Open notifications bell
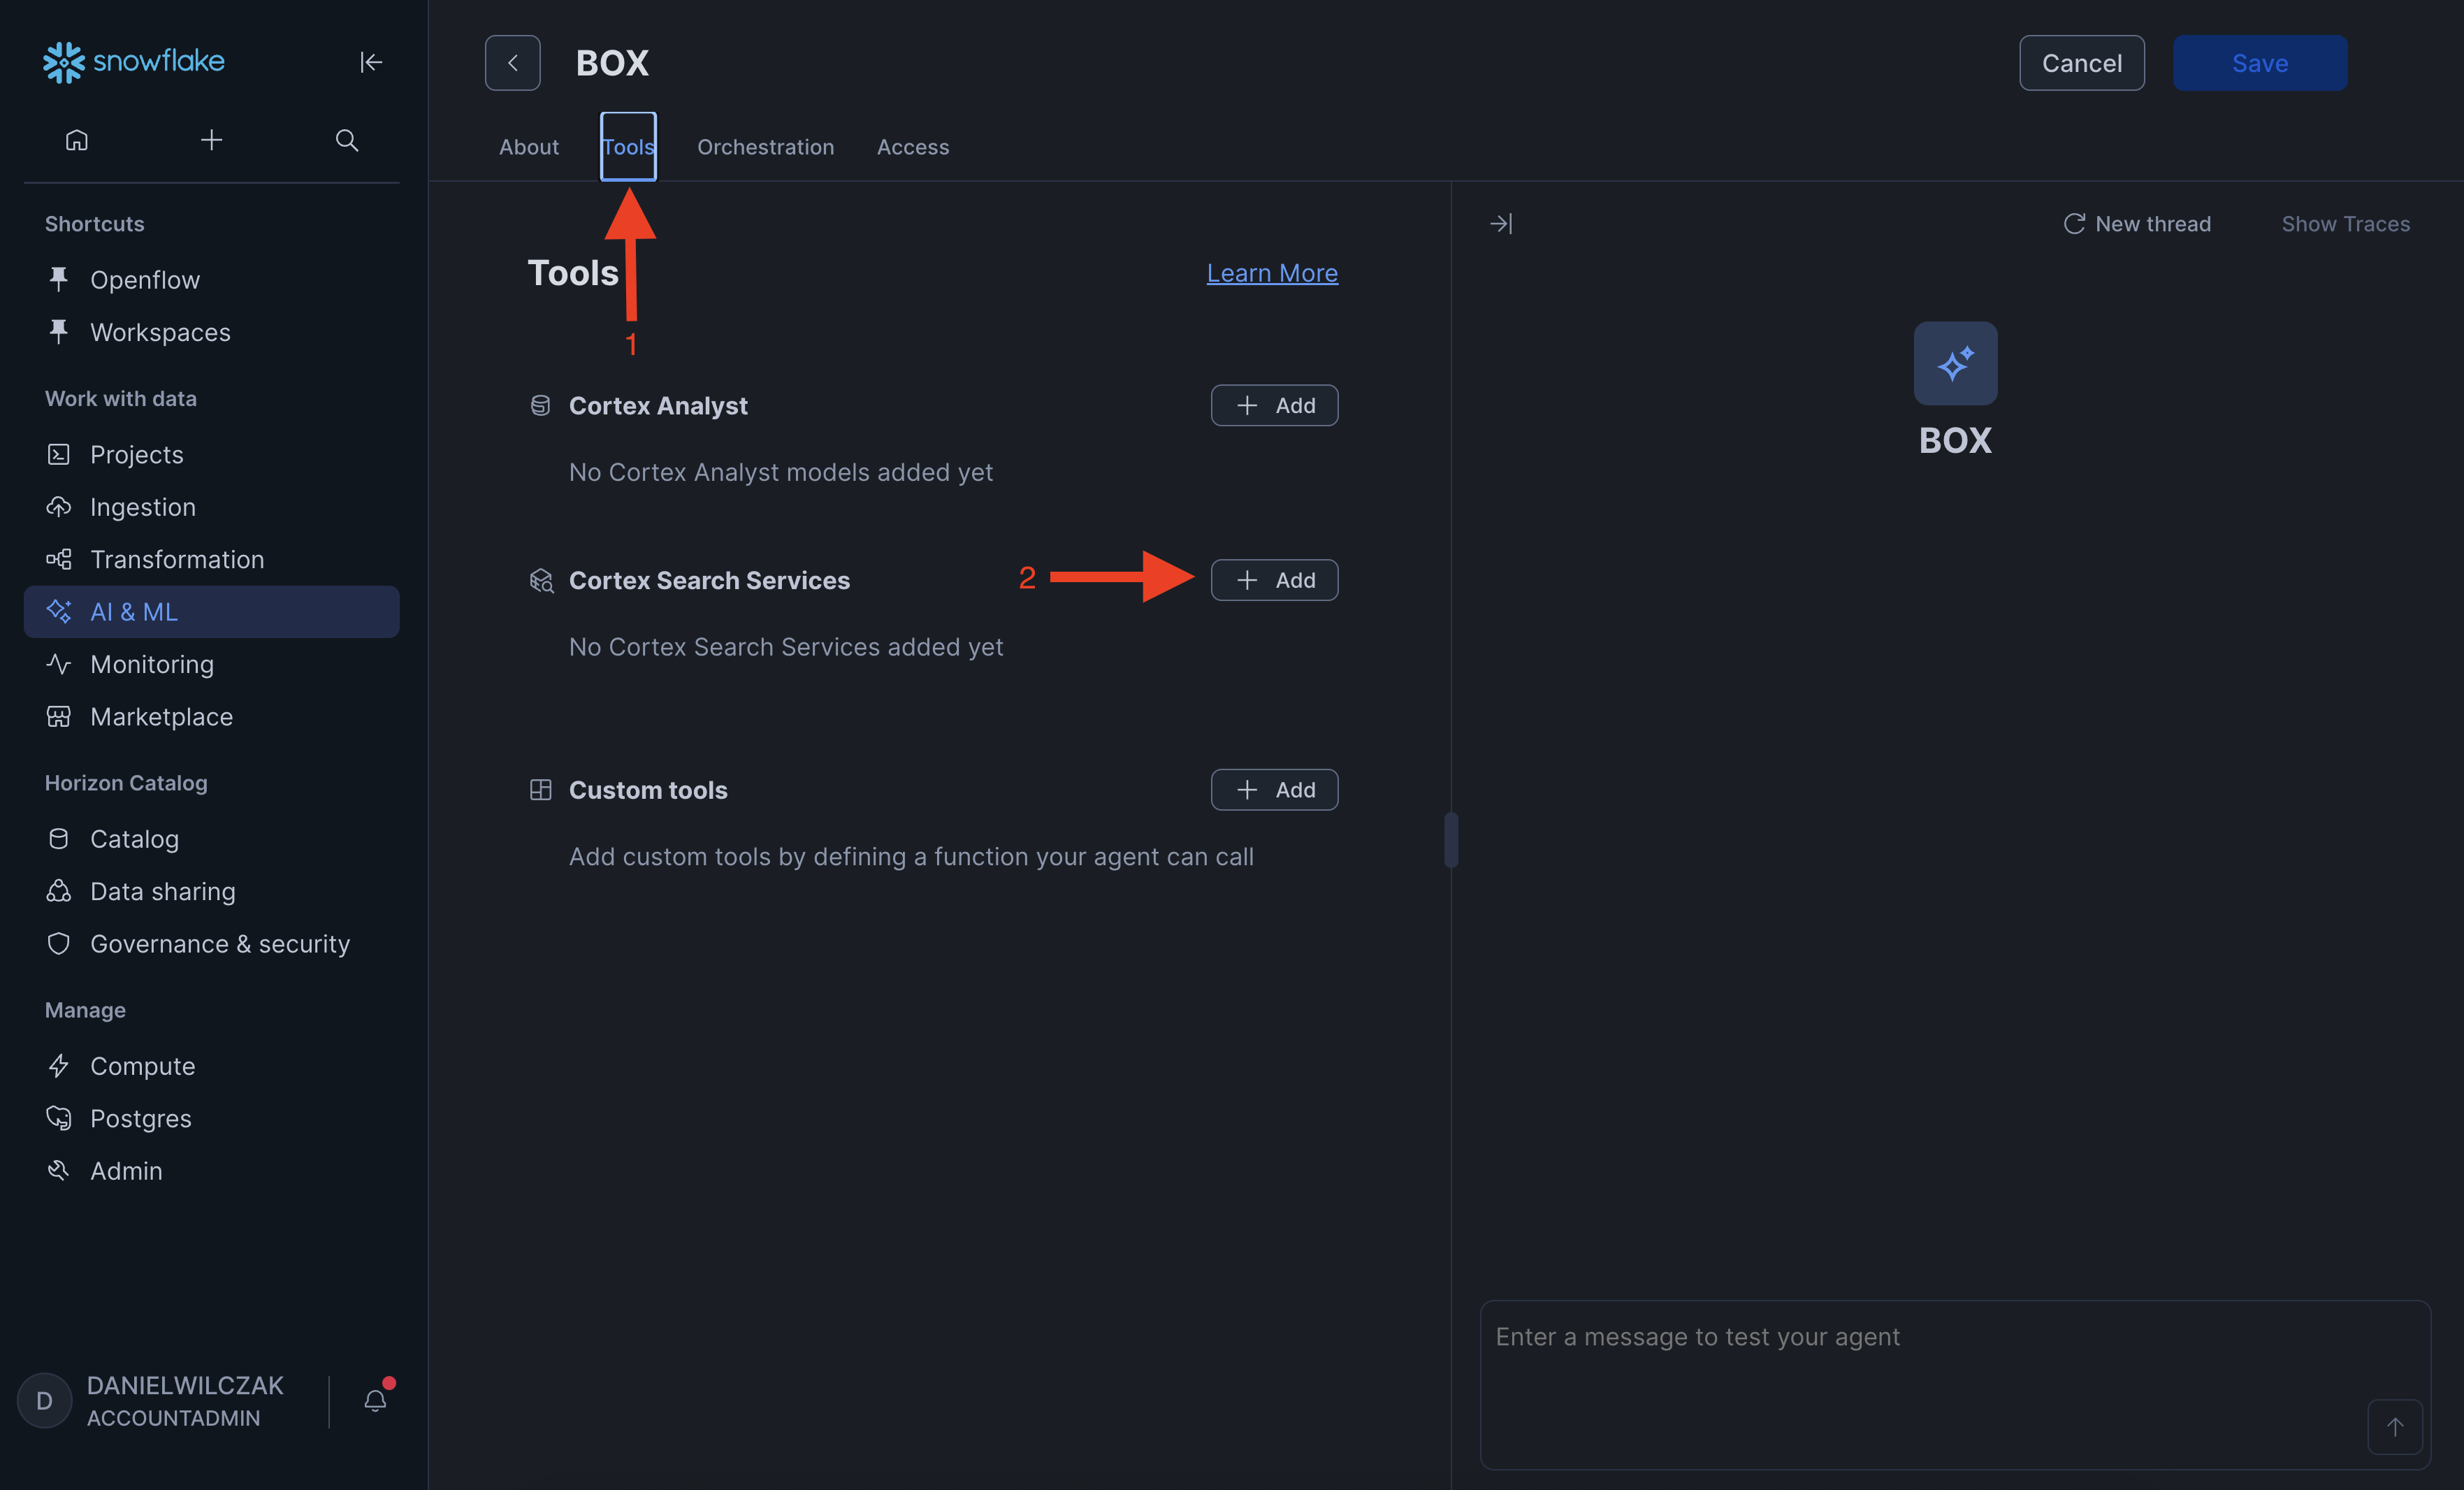Viewport: 2464px width, 1490px height. (x=375, y=1400)
